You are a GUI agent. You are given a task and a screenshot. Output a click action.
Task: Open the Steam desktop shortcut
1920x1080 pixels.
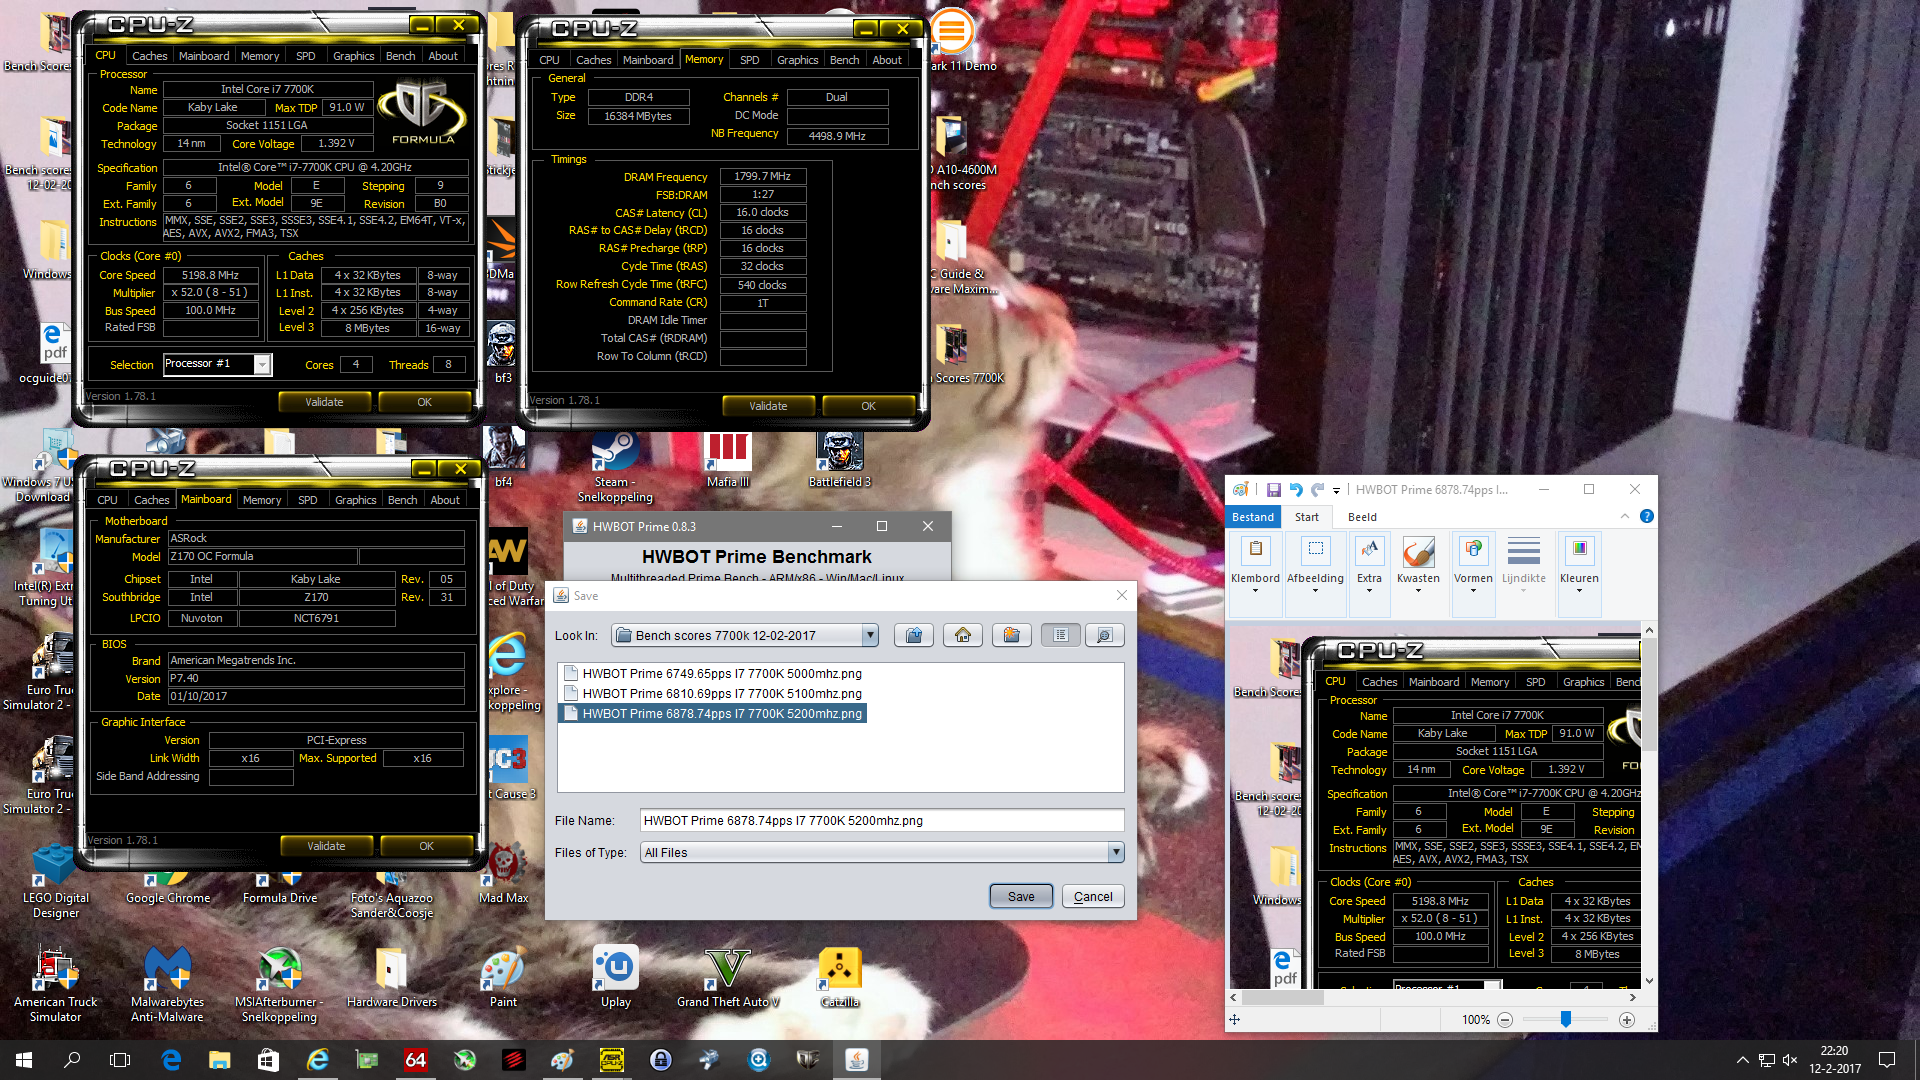point(616,466)
